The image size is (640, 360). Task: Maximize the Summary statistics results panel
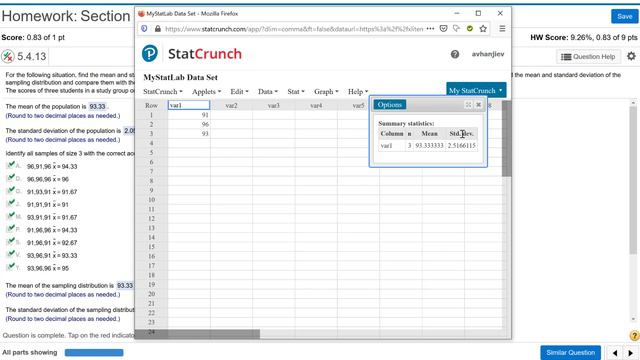pyautogui.click(x=468, y=105)
